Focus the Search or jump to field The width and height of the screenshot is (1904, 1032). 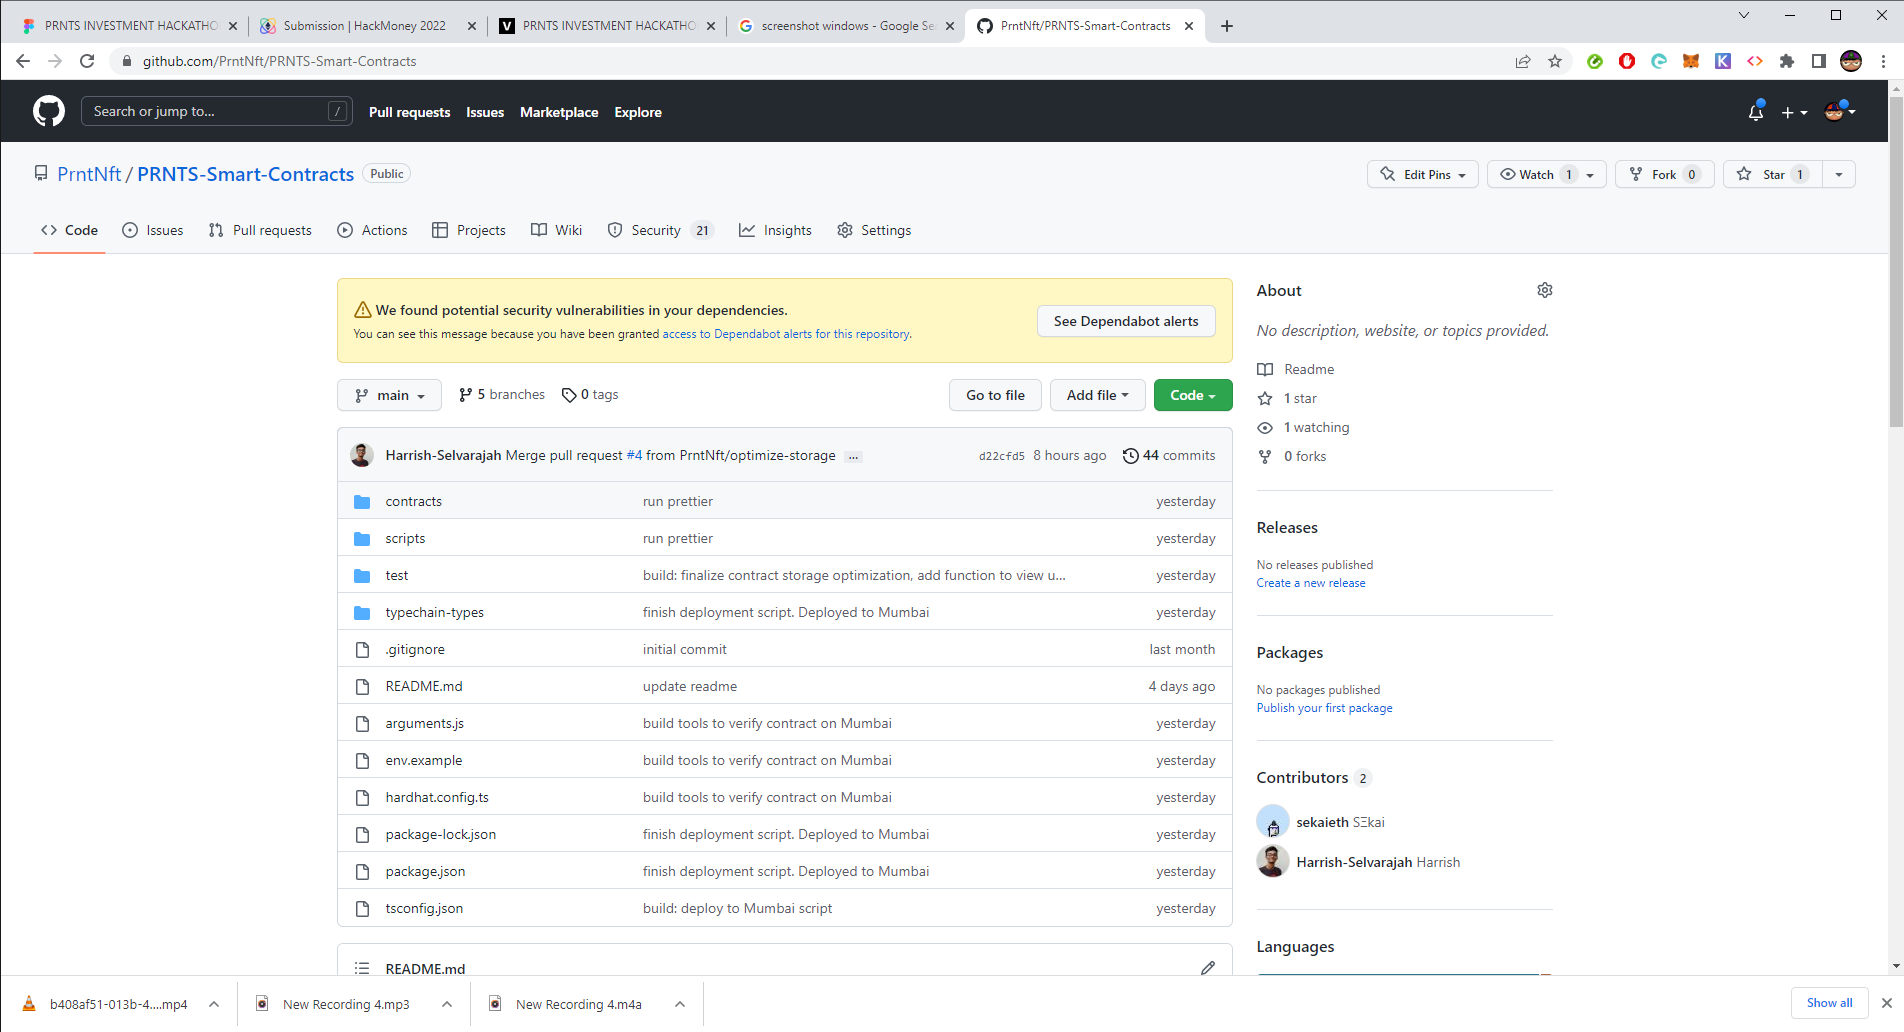[216, 111]
